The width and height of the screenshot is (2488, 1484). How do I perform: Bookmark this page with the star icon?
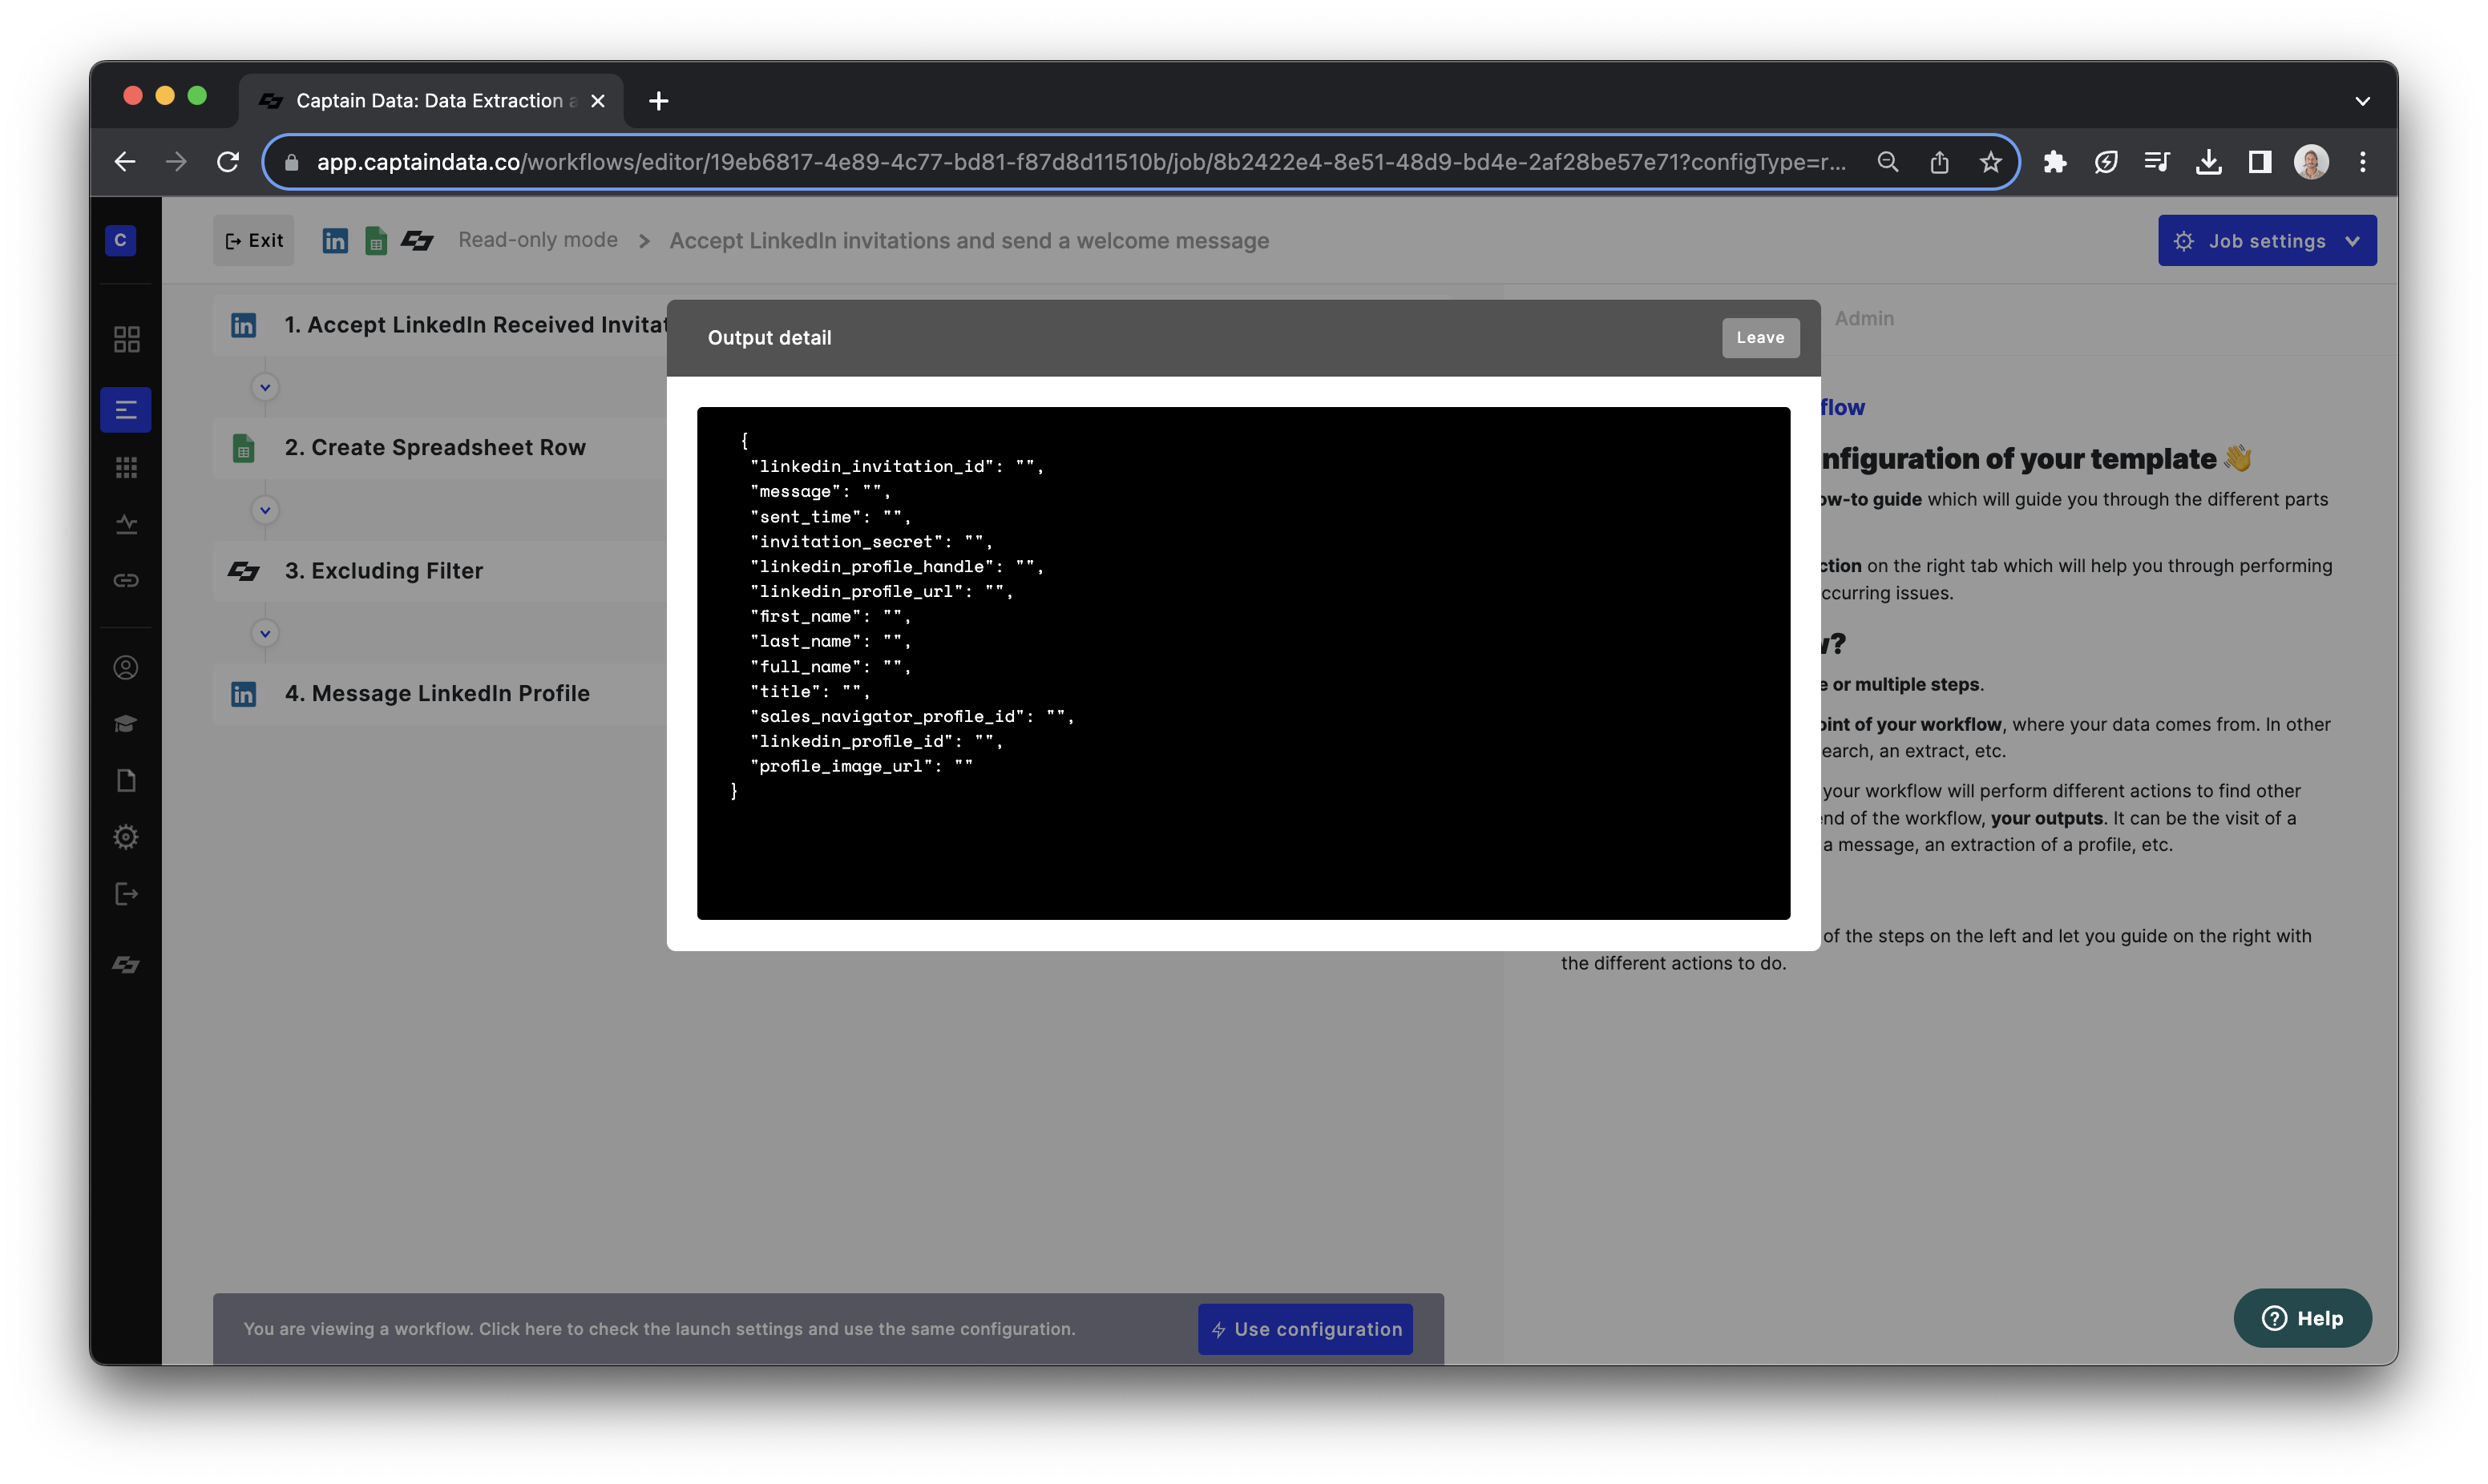pyautogui.click(x=1990, y=162)
